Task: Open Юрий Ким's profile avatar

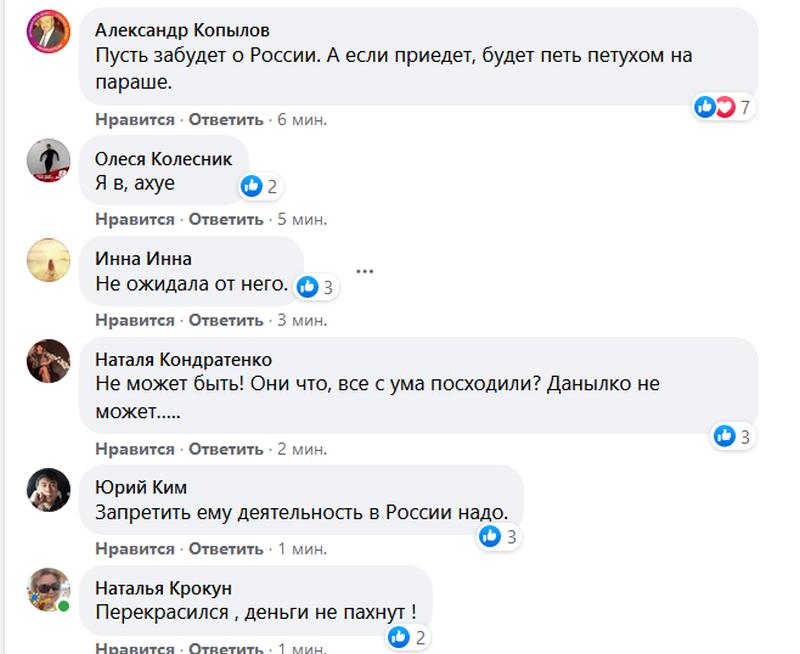Action: coord(47,490)
